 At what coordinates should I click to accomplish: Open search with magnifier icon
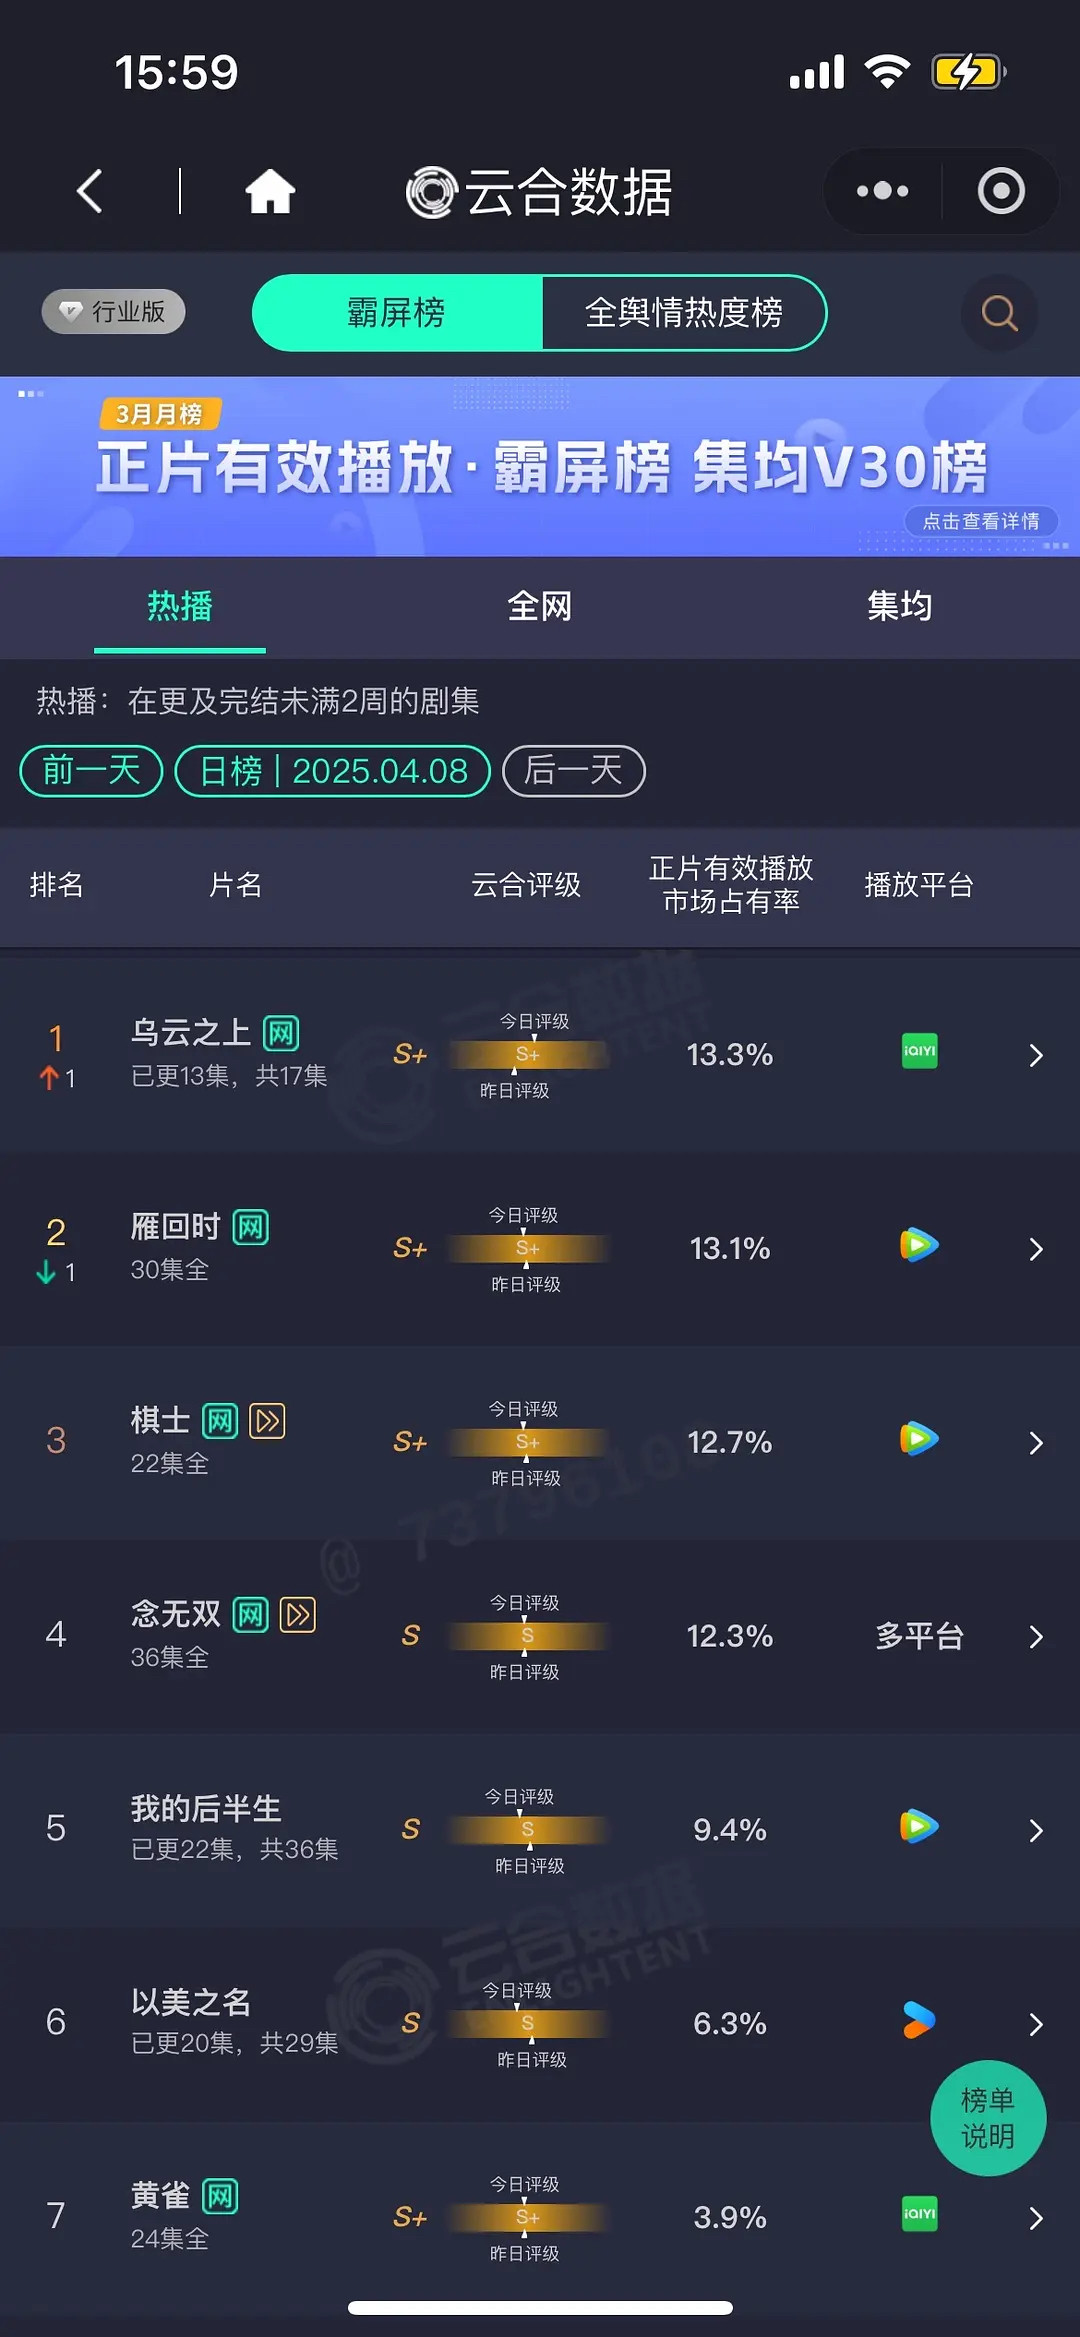tap(999, 313)
